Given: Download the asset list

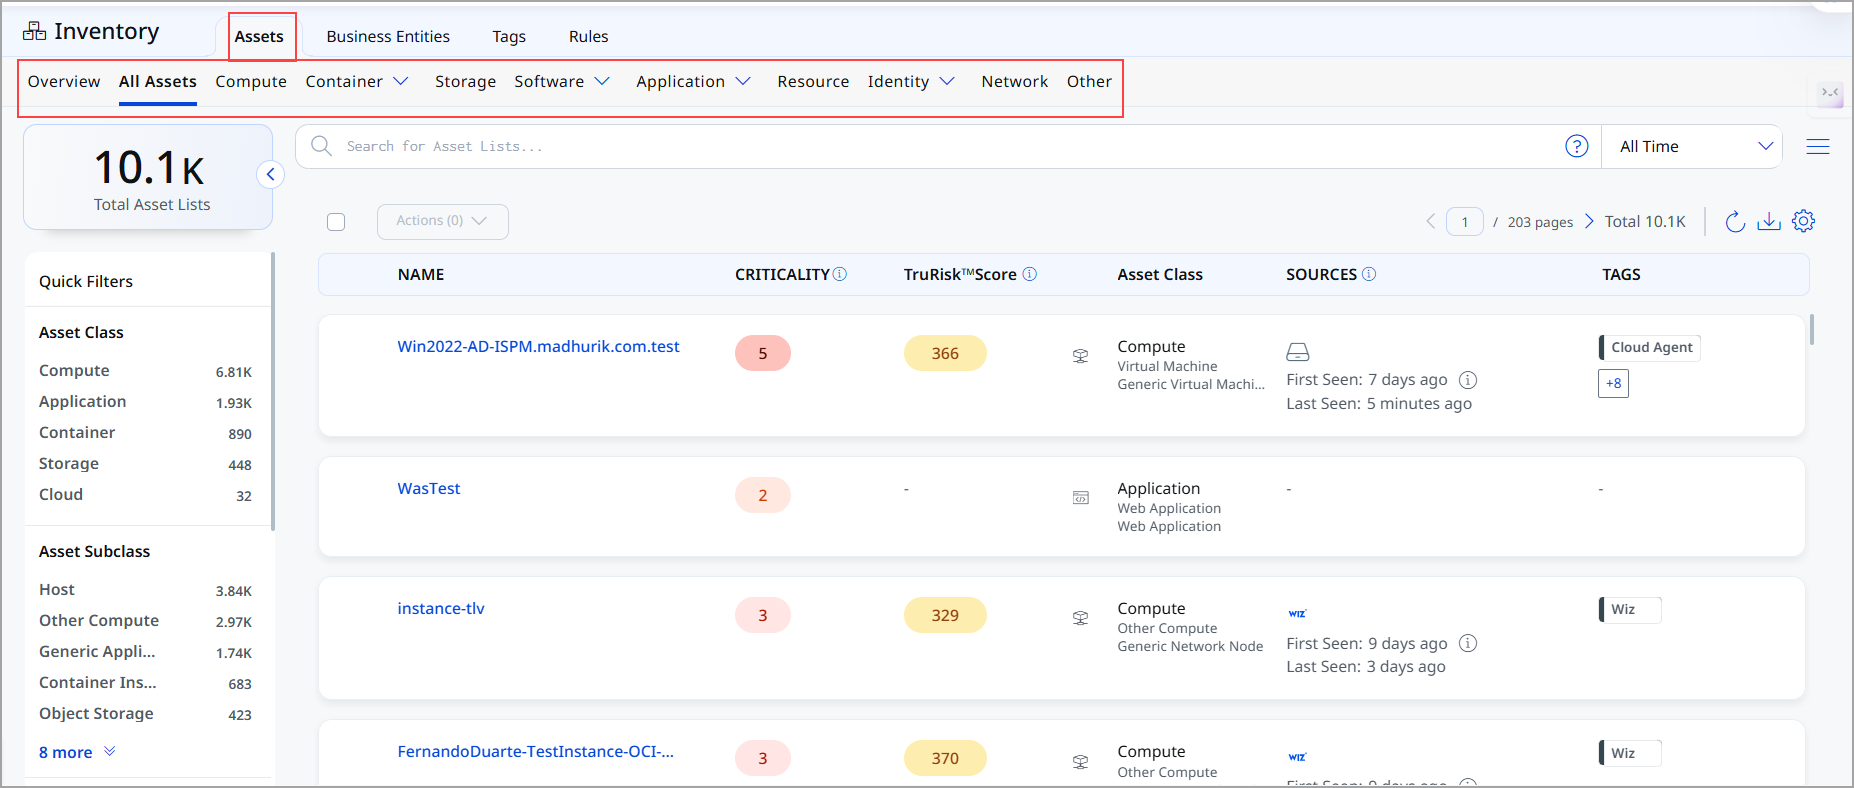Looking at the screenshot, I should [1769, 221].
